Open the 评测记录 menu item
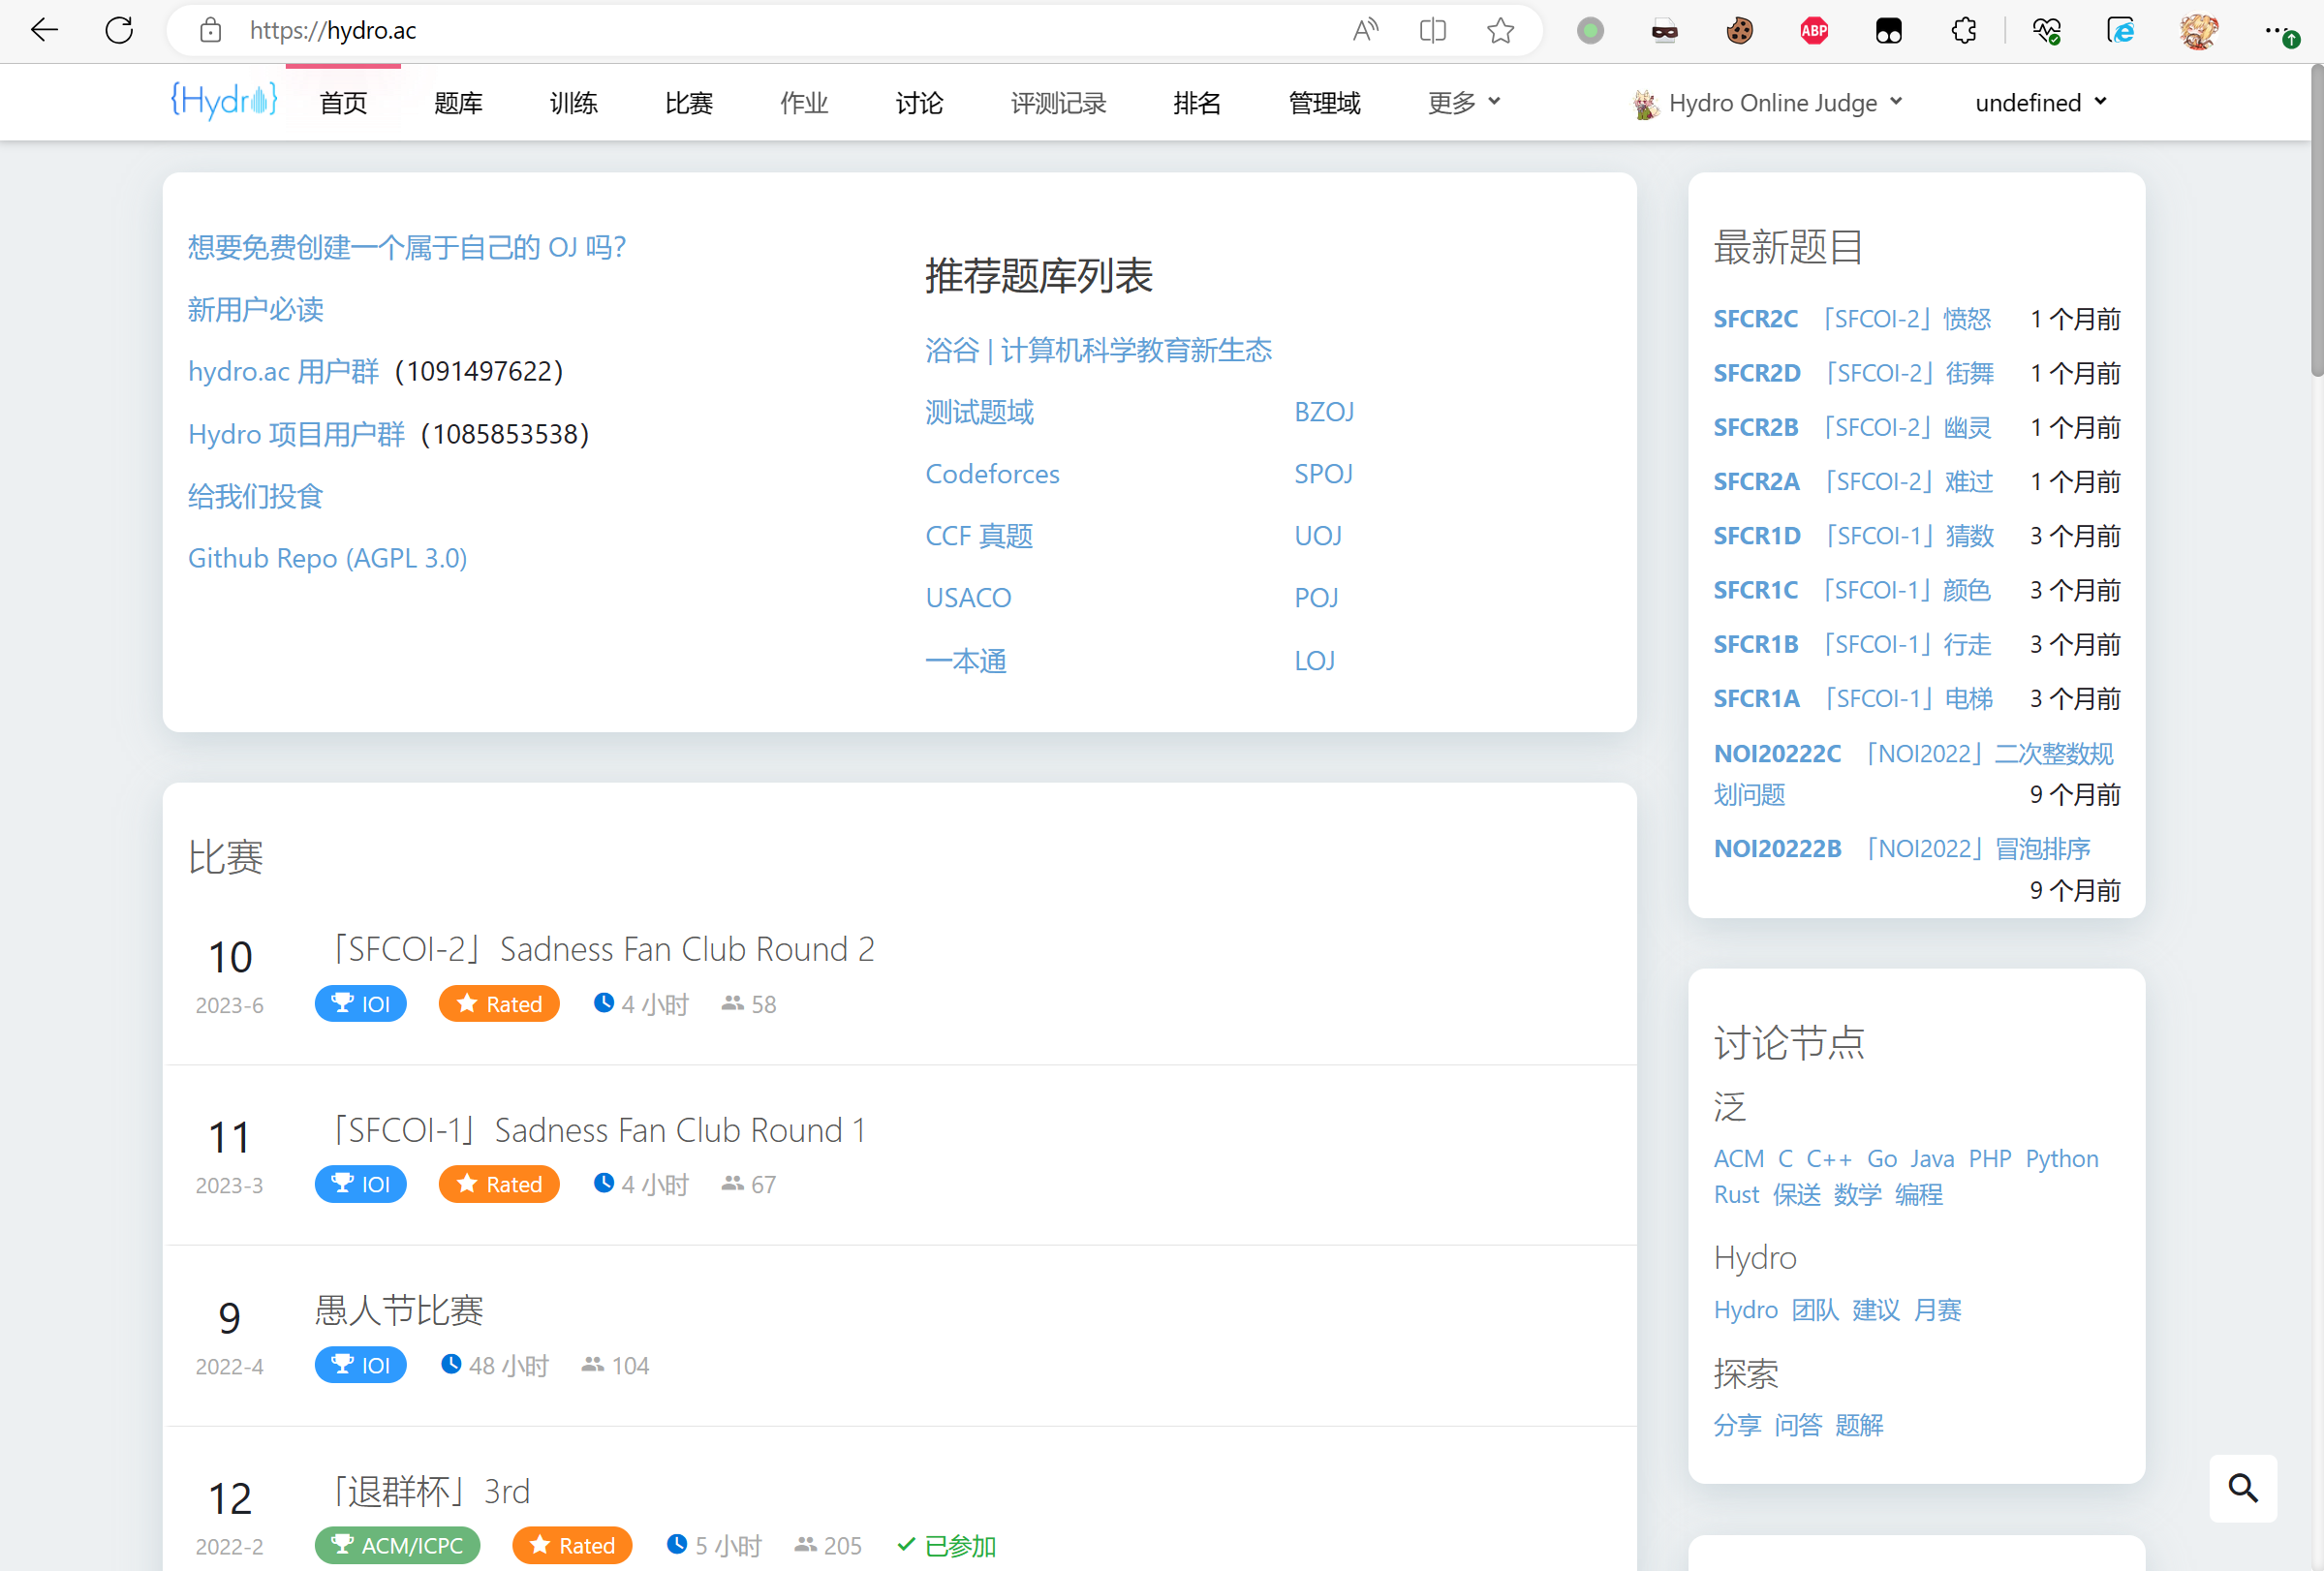This screenshot has width=2324, height=1571. pyautogui.click(x=1058, y=102)
